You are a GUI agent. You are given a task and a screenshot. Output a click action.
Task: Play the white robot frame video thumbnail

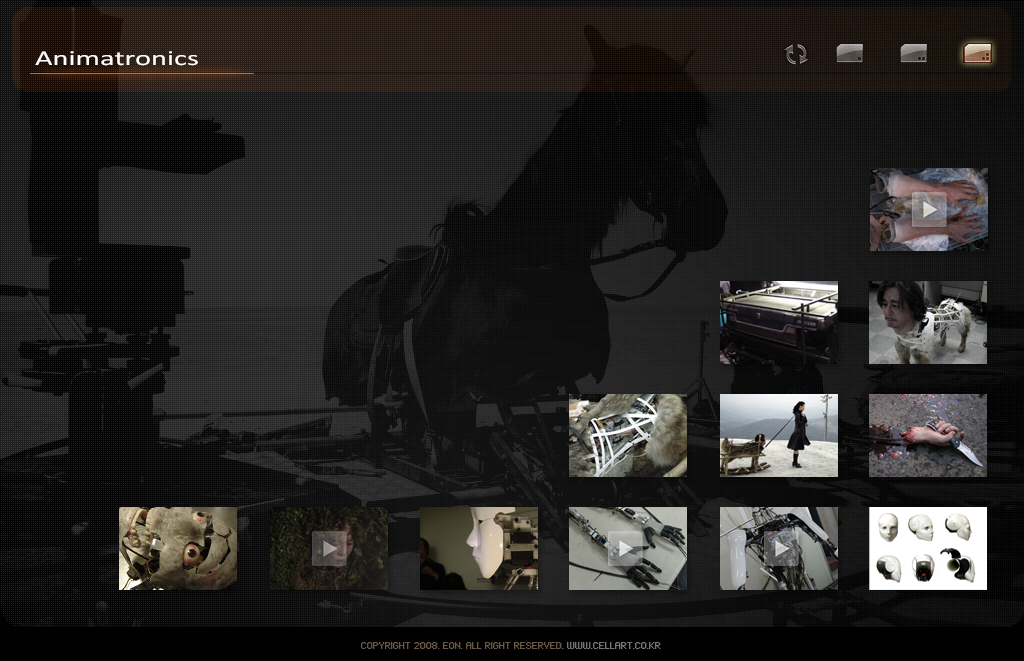coord(778,549)
